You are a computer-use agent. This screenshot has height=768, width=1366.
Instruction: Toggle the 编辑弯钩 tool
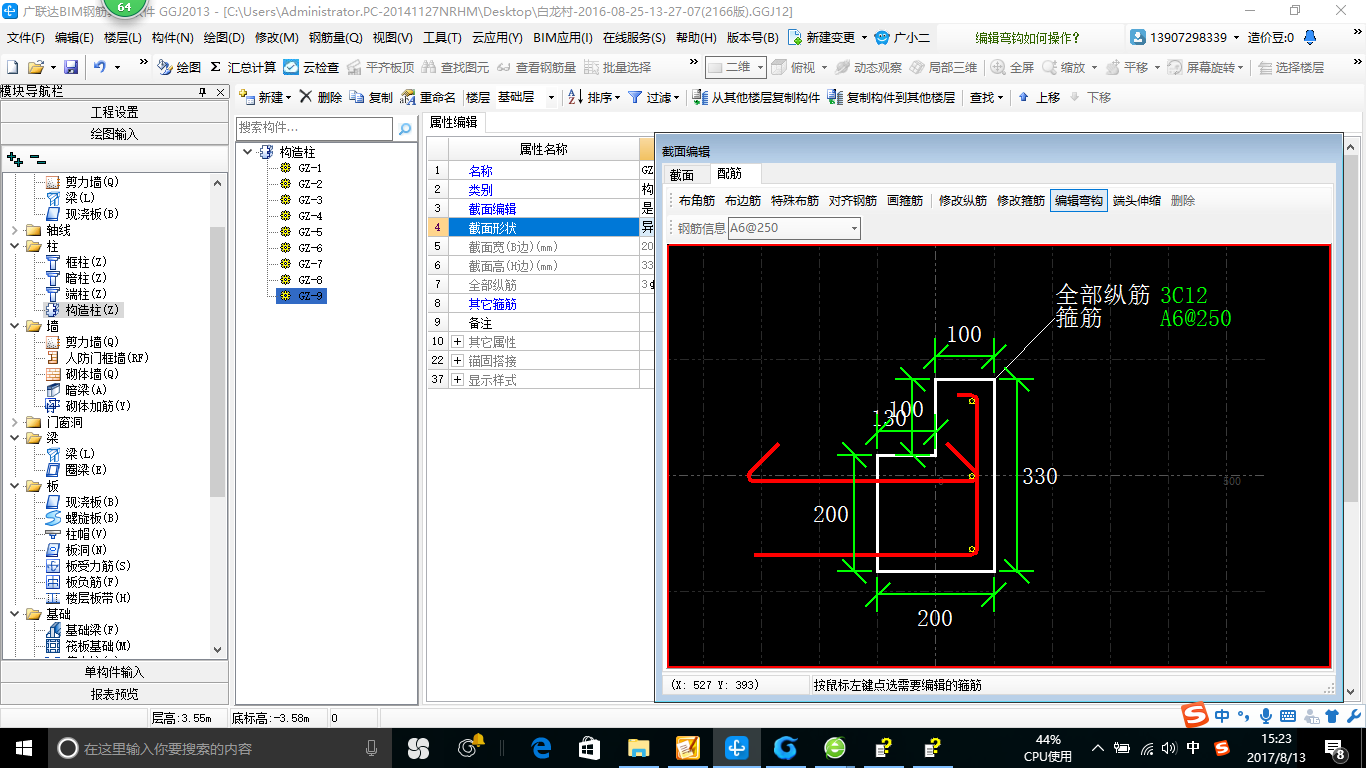tap(1079, 201)
